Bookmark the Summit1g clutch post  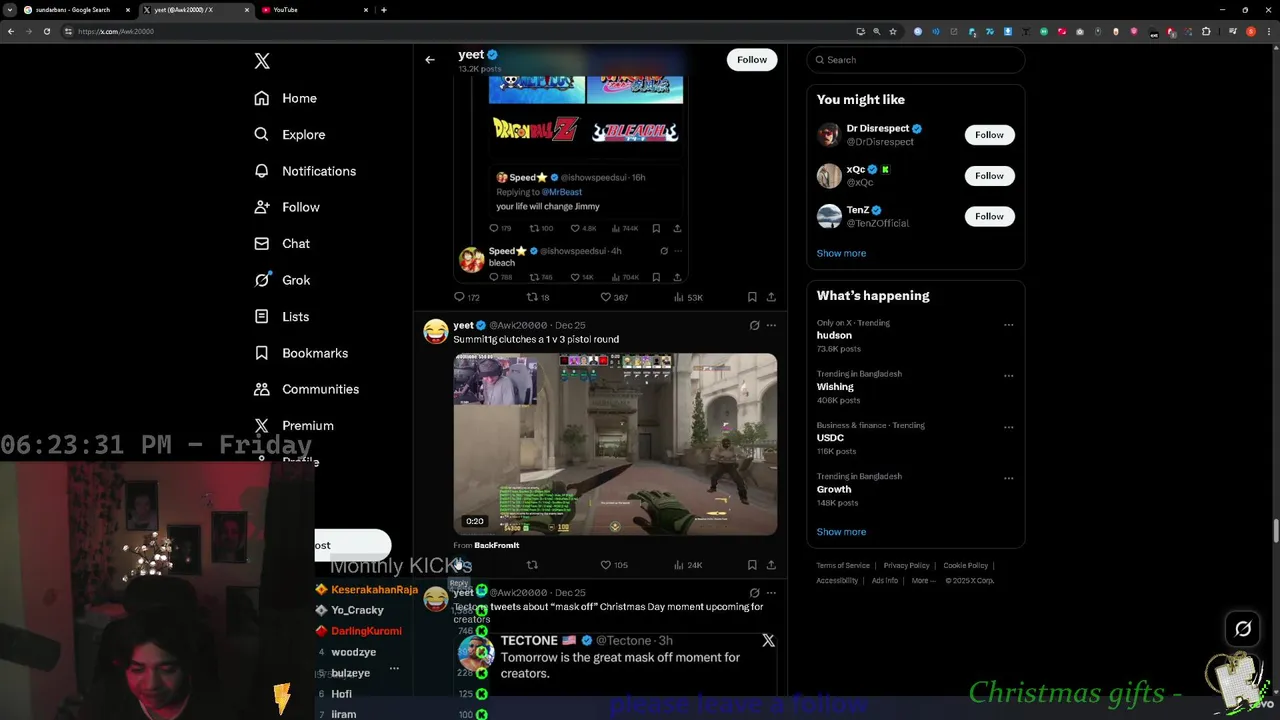[x=752, y=565]
